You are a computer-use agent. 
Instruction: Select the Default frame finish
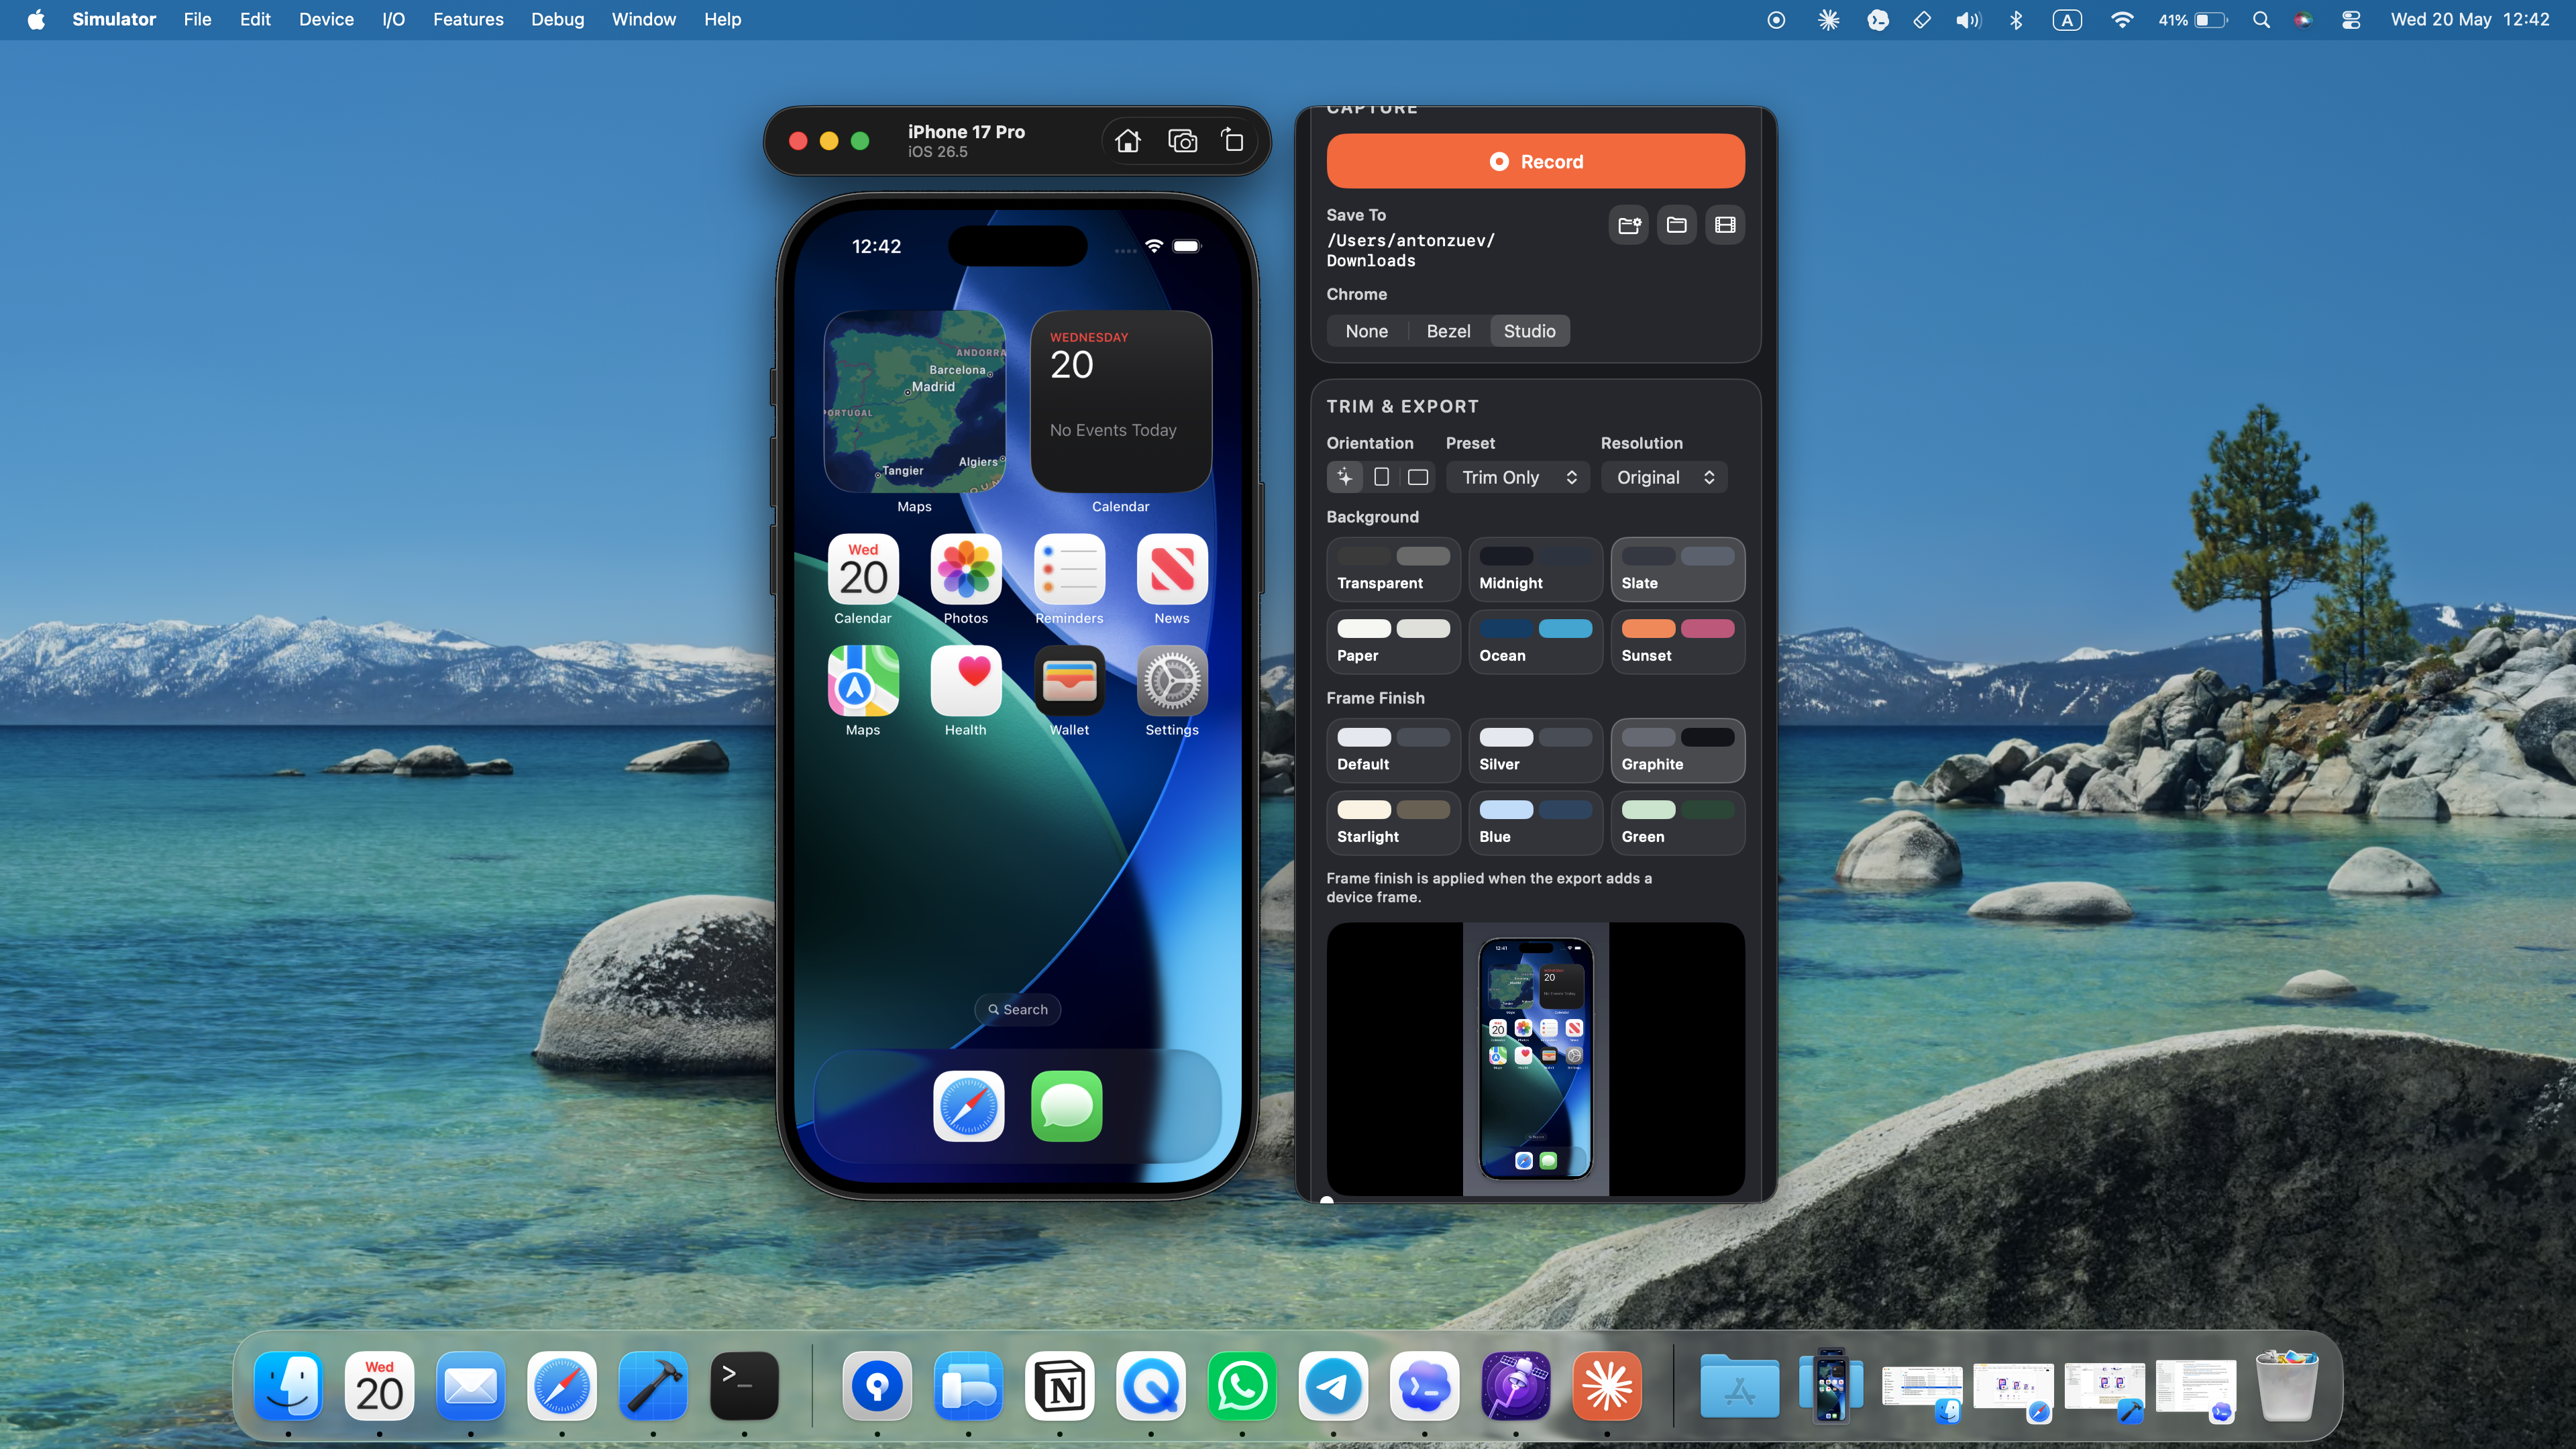tap(1393, 750)
